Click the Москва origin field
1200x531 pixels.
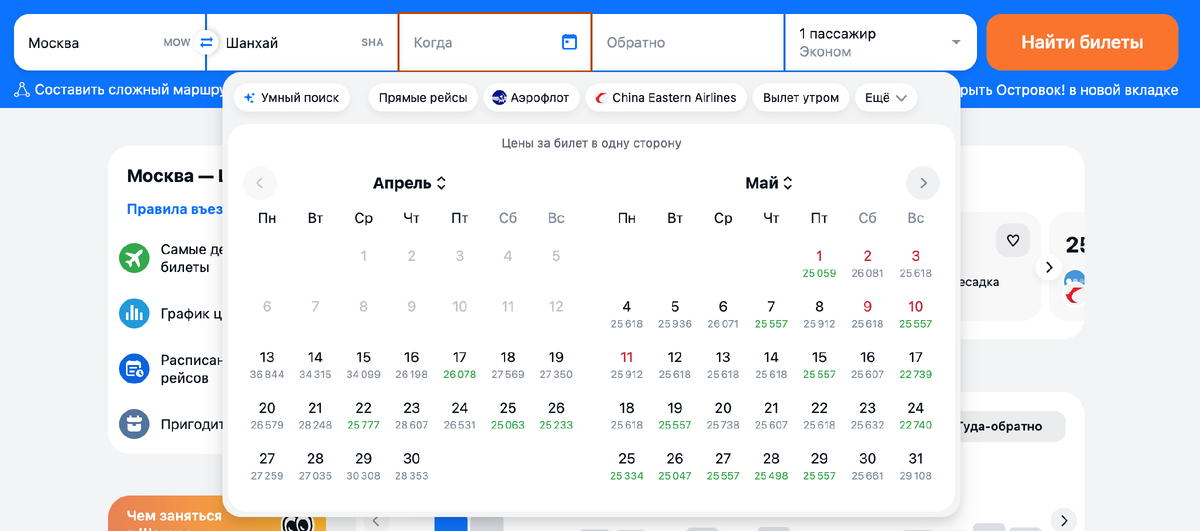tap(109, 42)
